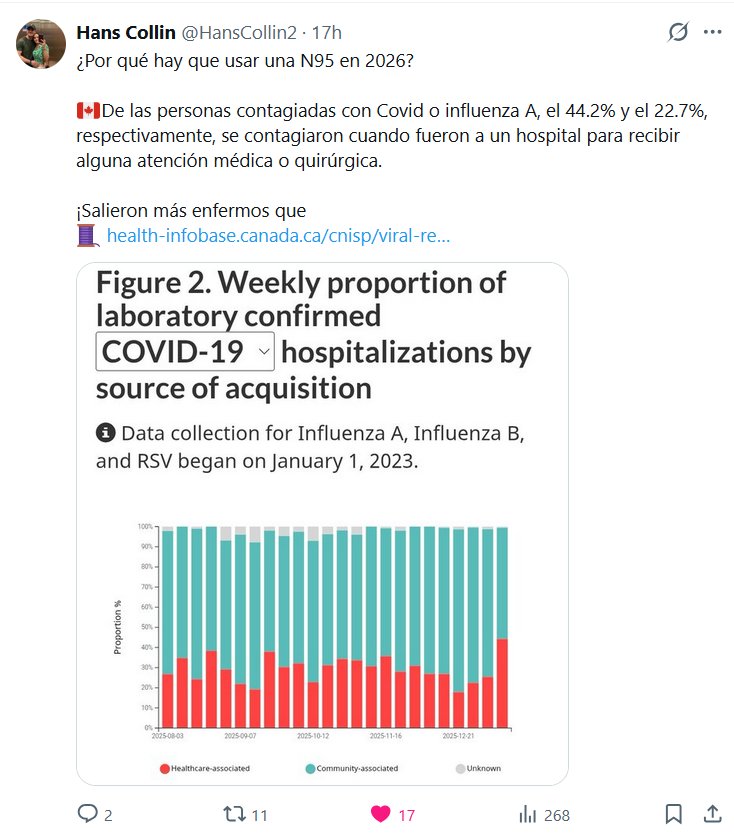Click the reply comment icon
The height and width of the screenshot is (840, 734).
coord(88,814)
